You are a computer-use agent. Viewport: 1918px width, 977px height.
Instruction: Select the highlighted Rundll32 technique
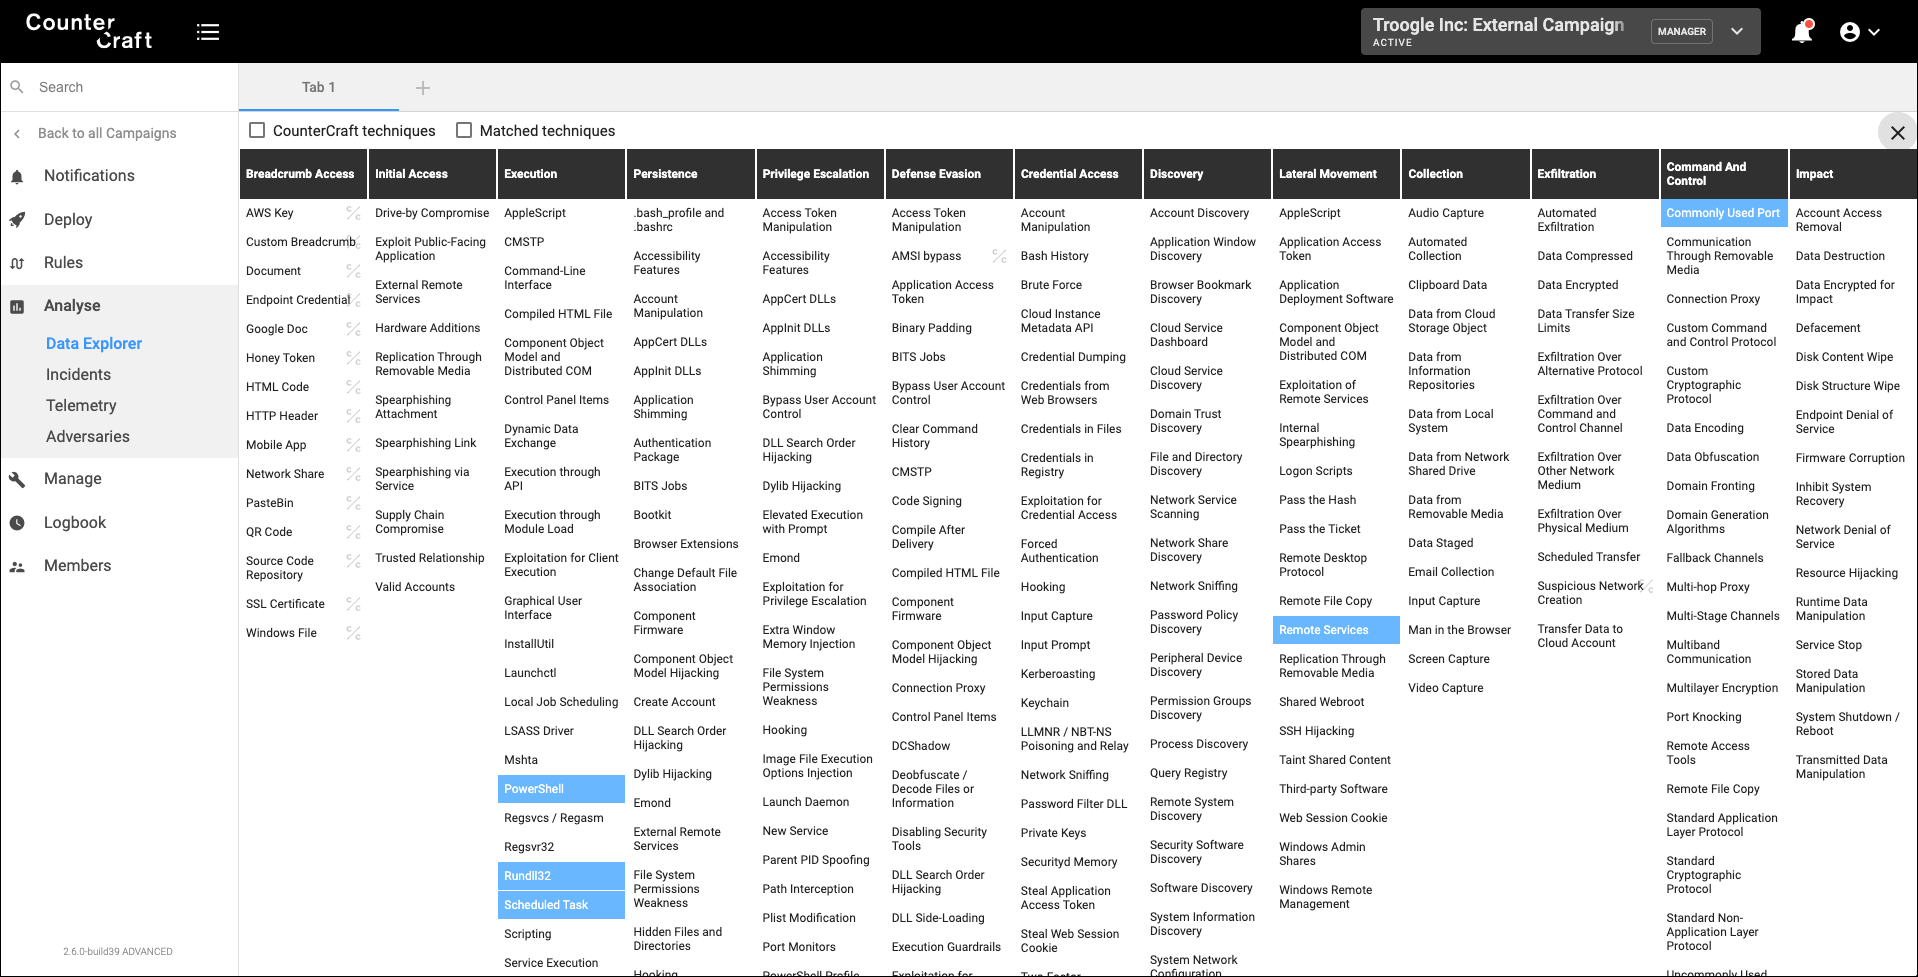(561, 876)
